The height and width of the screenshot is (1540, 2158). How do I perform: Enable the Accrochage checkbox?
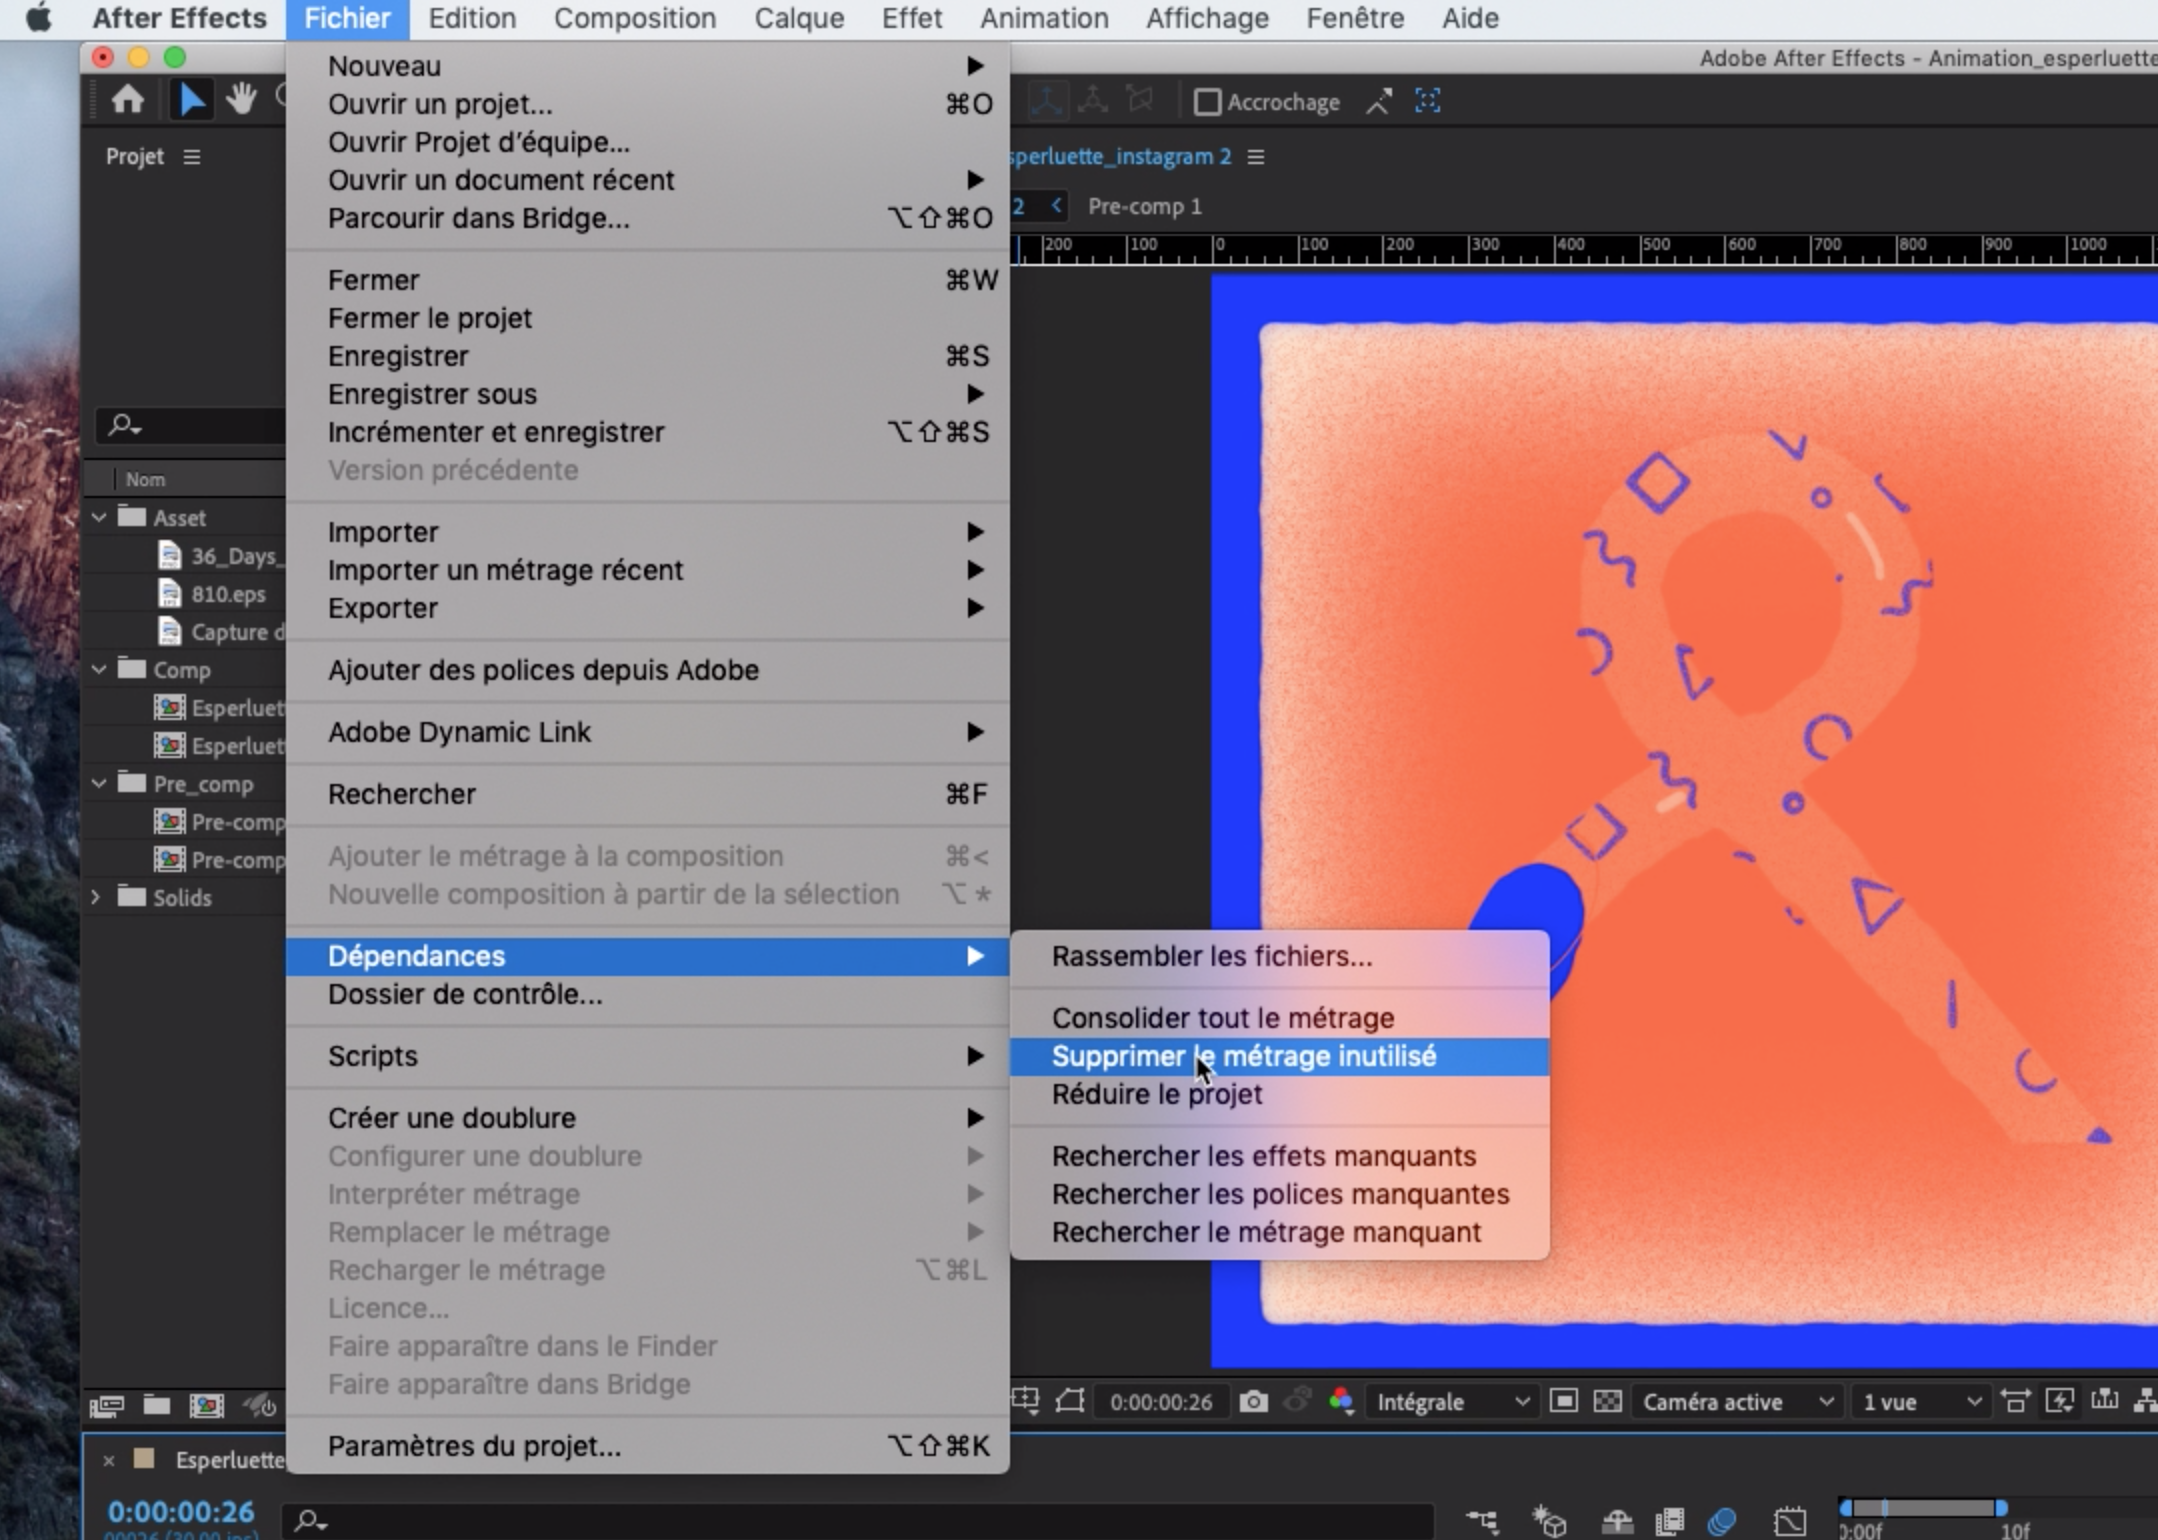tap(1208, 102)
